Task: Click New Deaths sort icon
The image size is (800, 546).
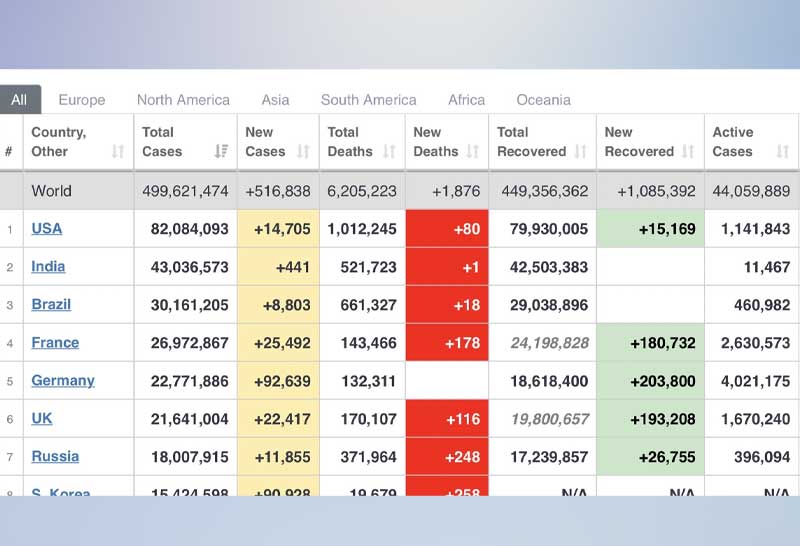Action: 473,152
